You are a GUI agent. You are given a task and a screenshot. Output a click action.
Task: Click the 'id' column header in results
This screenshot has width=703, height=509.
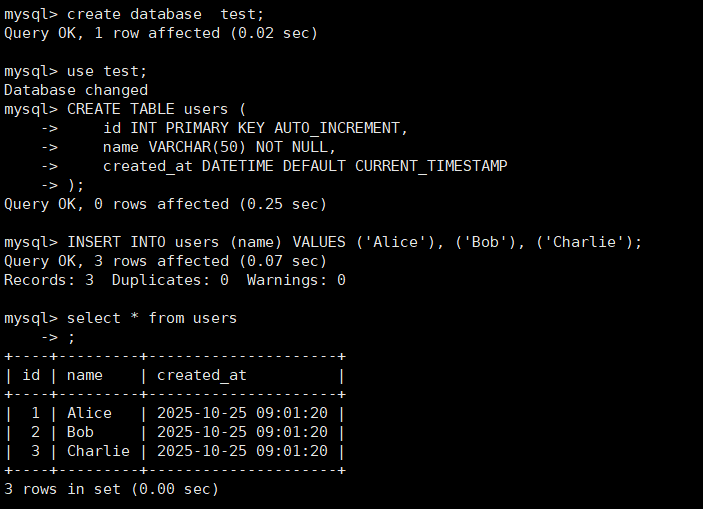coord(31,375)
